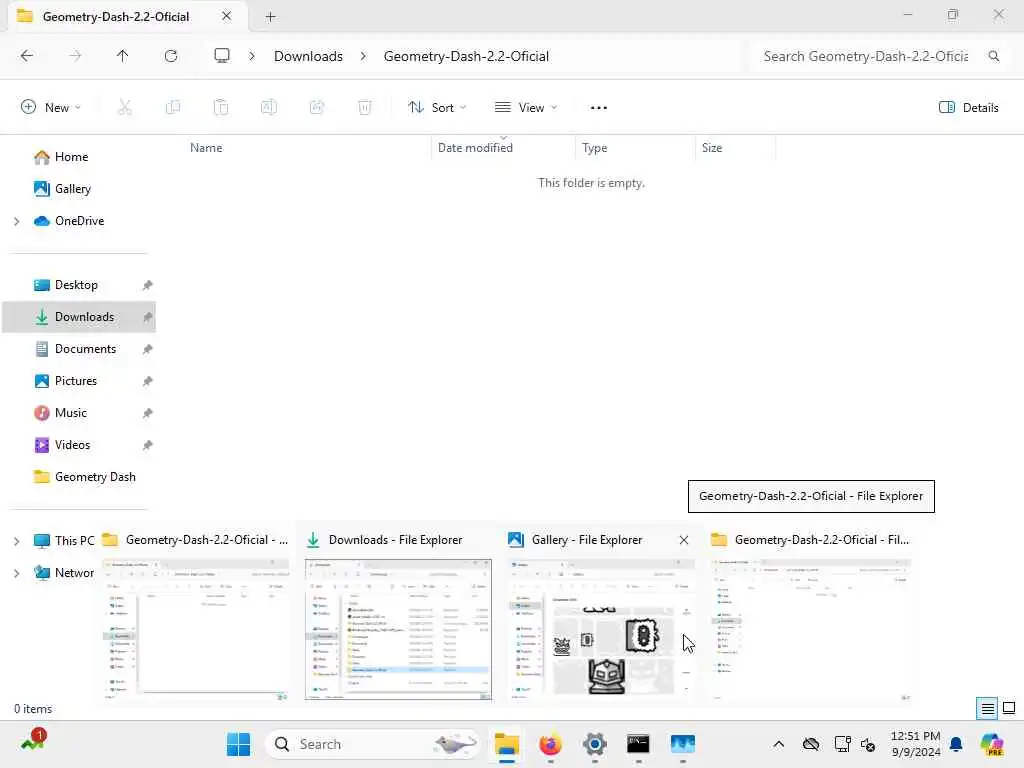The width and height of the screenshot is (1024, 768).
Task: Select the Downloads - File Explorer window preview
Action: click(398, 613)
